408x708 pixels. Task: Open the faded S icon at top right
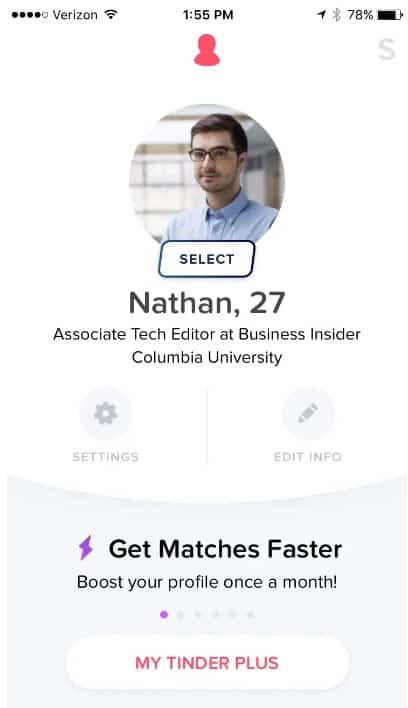click(x=386, y=50)
